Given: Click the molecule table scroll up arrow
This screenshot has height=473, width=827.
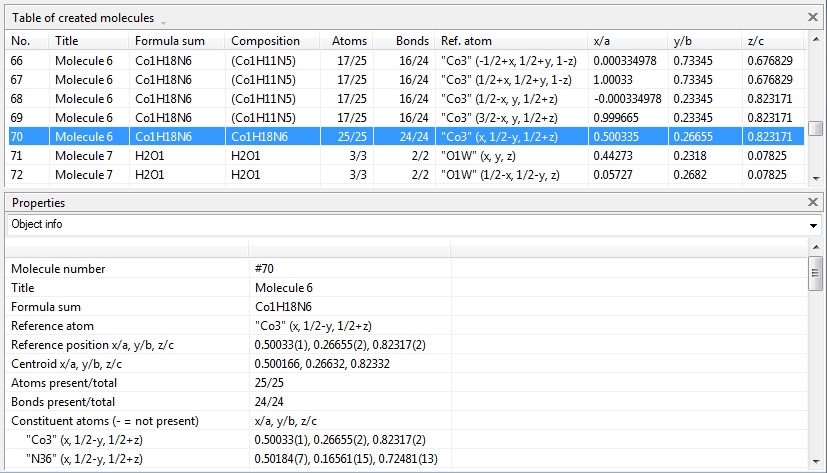Looking at the screenshot, I should (x=815, y=40).
